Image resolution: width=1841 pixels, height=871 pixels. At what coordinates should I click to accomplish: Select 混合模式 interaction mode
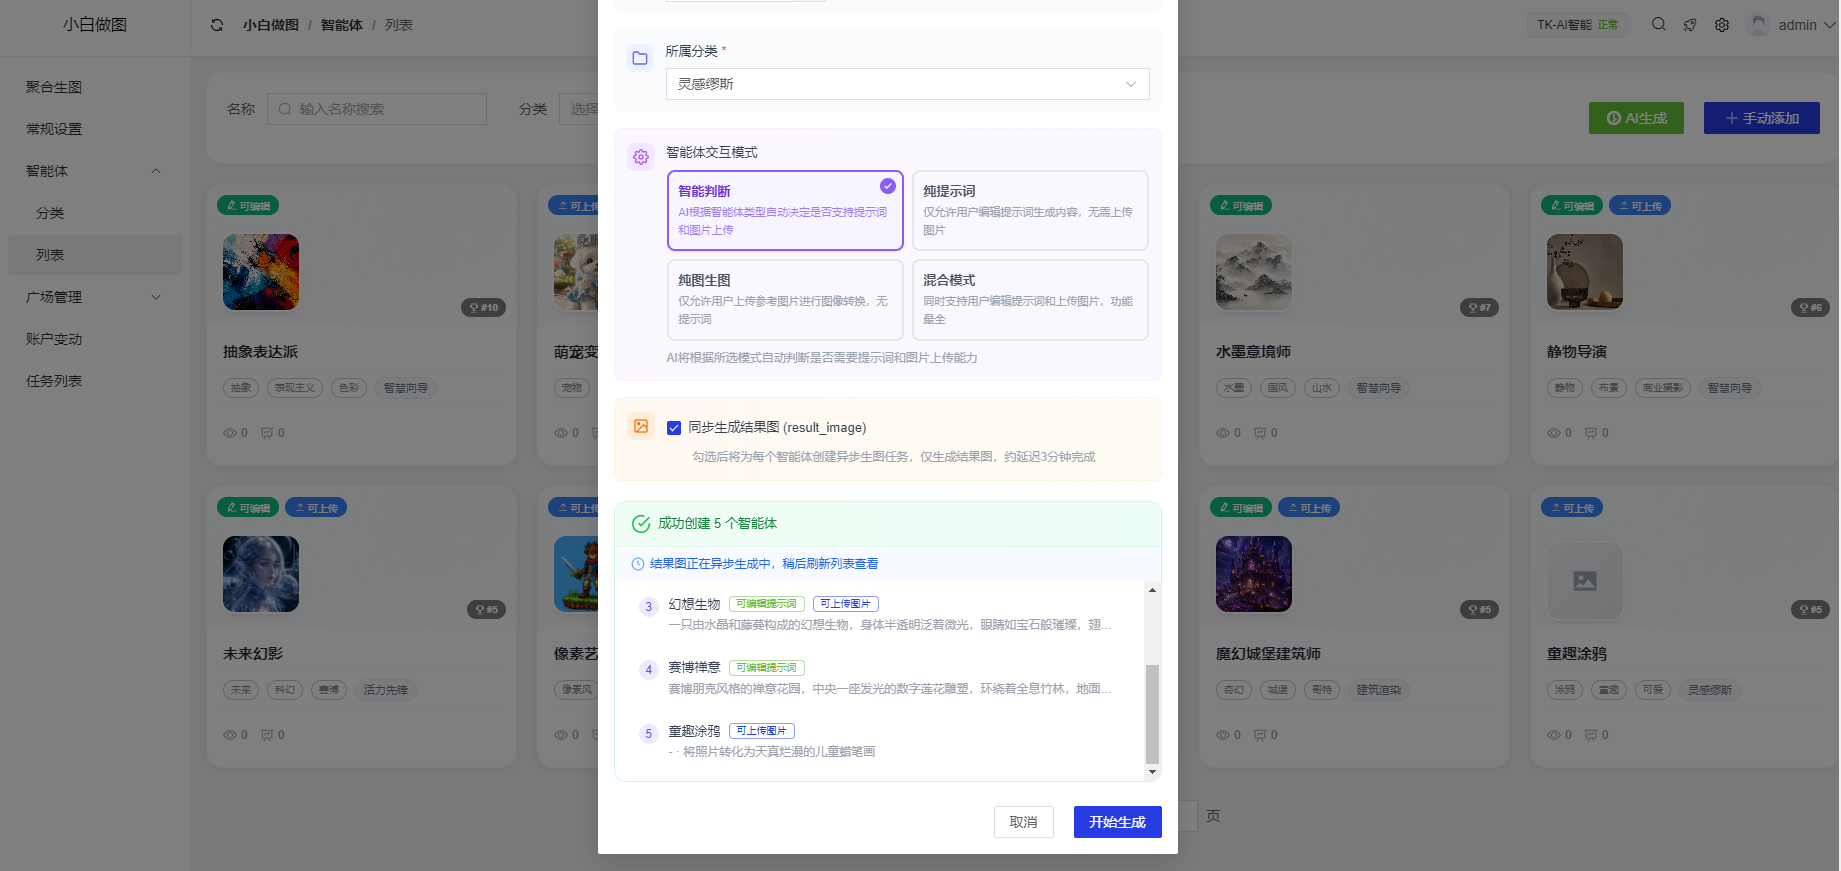(1030, 300)
